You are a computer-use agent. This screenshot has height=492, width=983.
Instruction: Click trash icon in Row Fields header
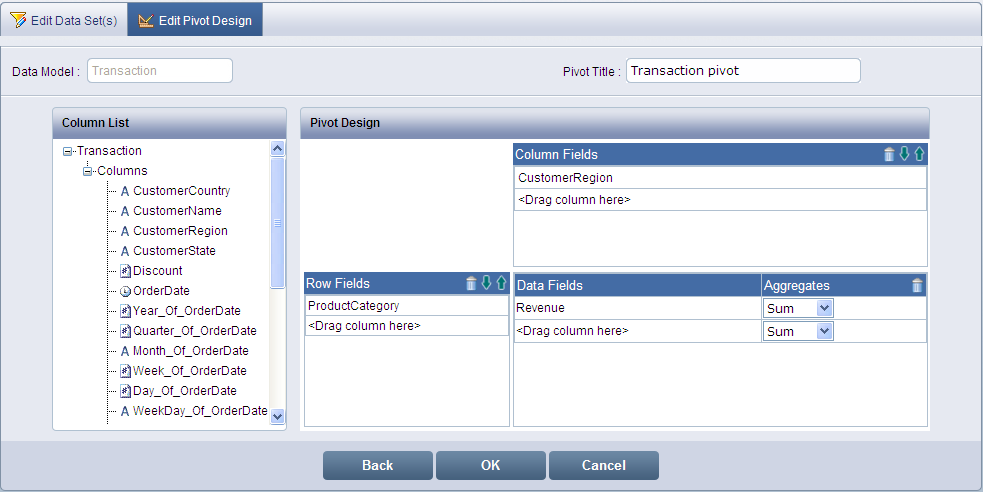(471, 283)
